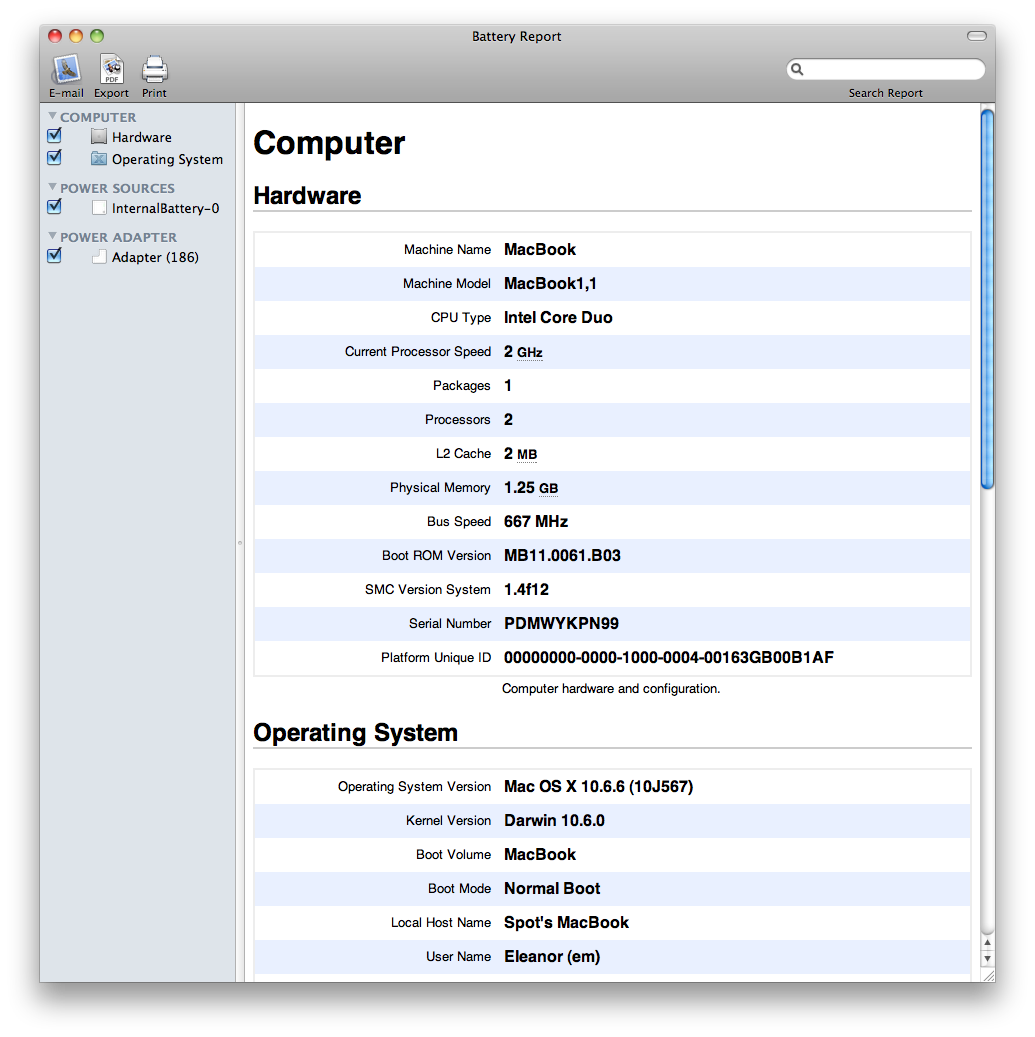Select Operating System in the sidebar
Screen dimensions: 1035x1037
(x=167, y=159)
